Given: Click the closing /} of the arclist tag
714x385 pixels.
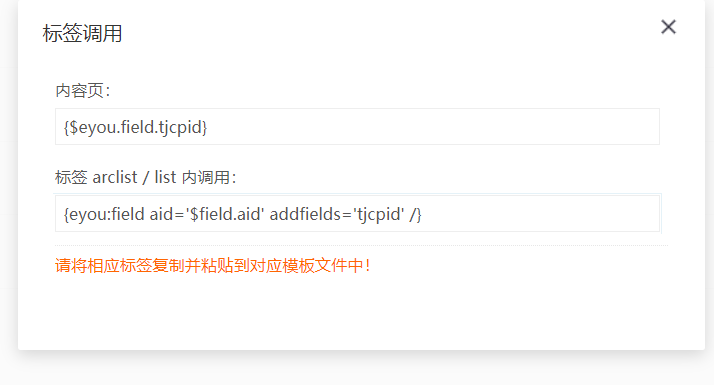Looking at the screenshot, I should click(415, 214).
